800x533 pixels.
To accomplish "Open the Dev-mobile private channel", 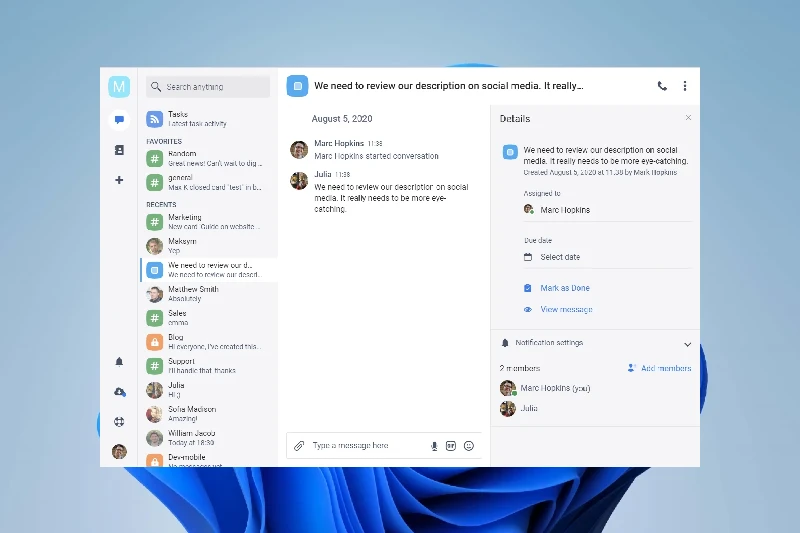I will [x=209, y=459].
